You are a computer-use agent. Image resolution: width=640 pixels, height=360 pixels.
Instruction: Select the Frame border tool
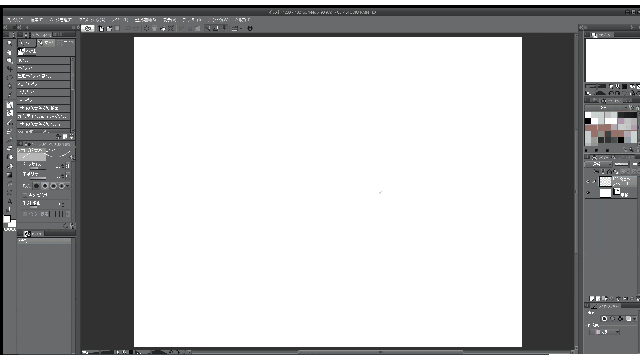(x=9, y=192)
